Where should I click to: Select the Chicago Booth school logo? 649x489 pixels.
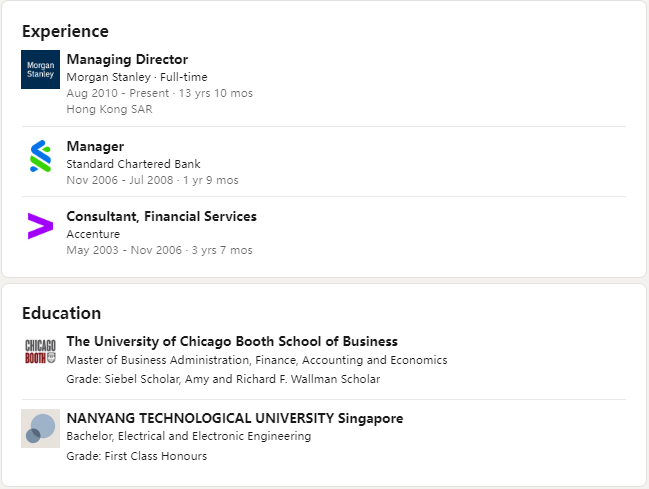[x=41, y=352]
